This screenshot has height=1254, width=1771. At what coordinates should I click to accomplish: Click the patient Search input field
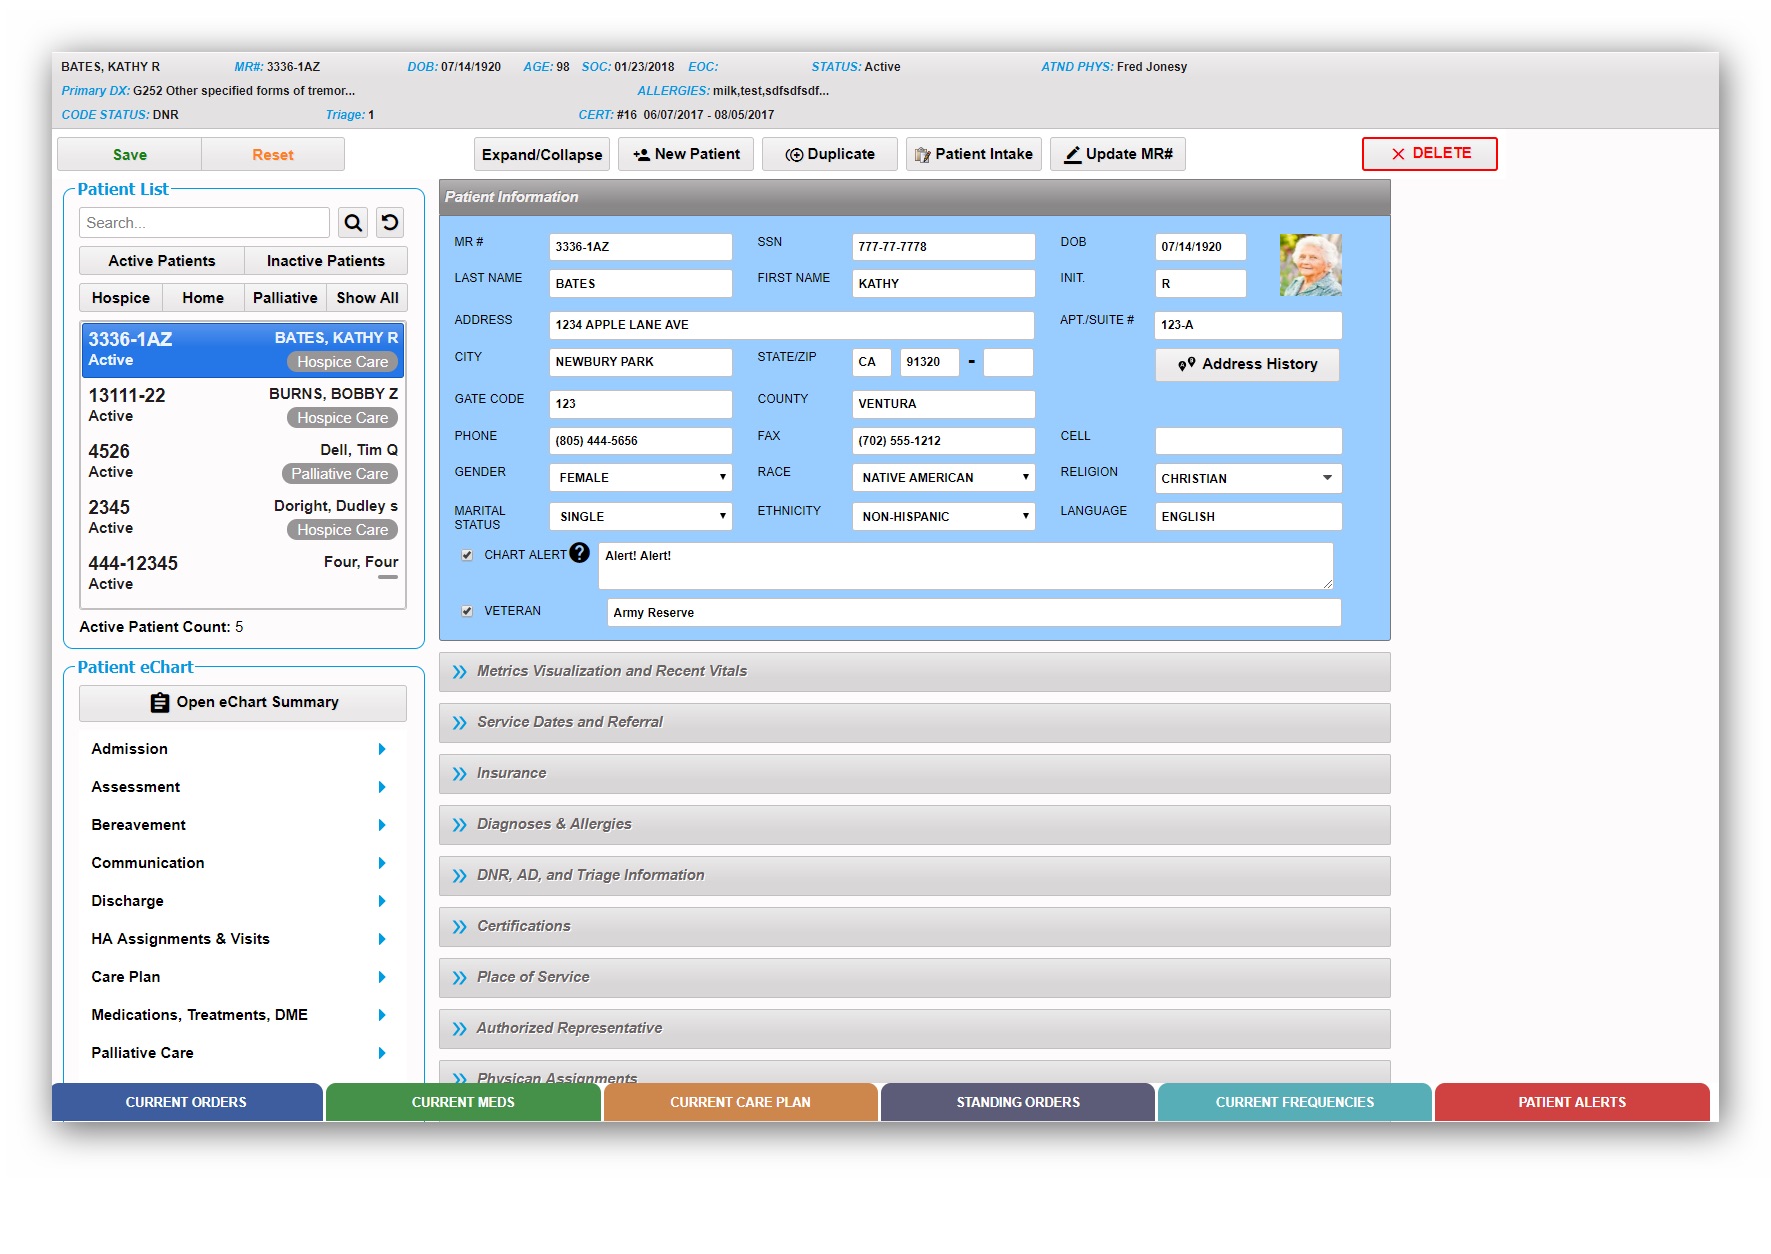tap(204, 223)
